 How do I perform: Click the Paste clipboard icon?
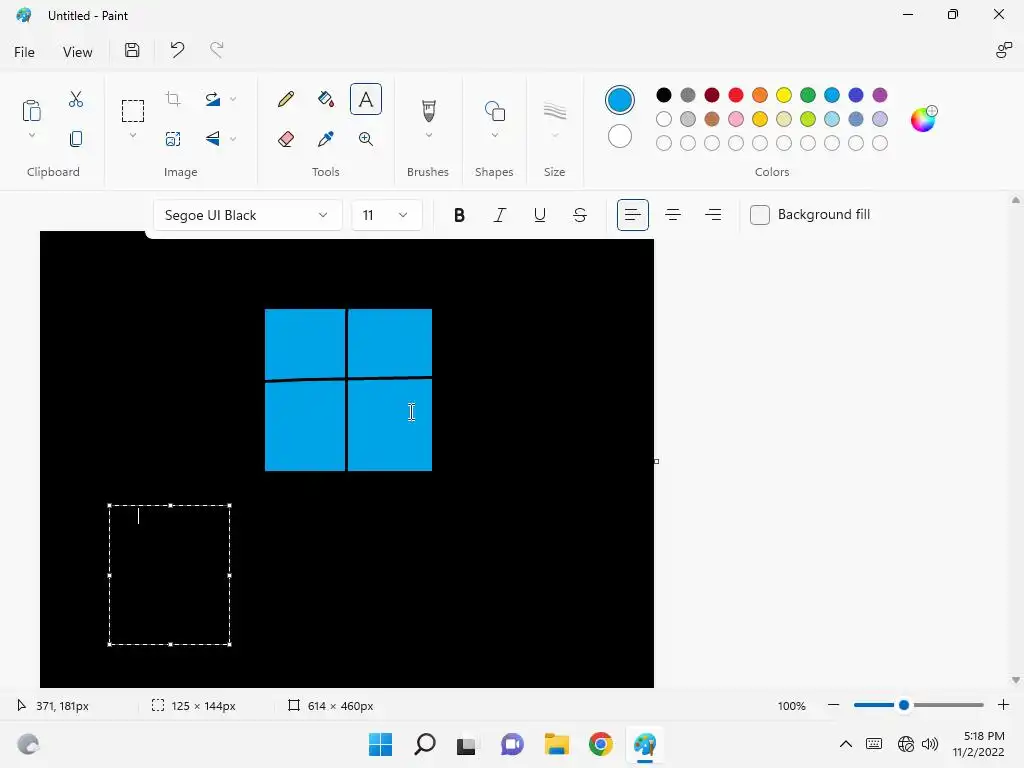tap(31, 110)
